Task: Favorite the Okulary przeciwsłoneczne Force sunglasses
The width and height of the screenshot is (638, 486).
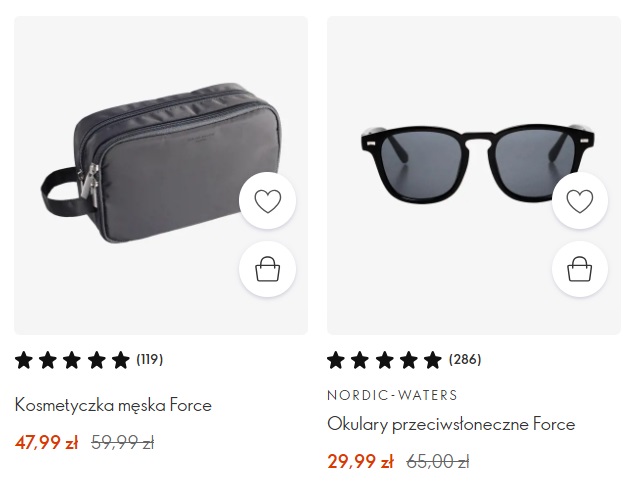Action: [x=580, y=201]
